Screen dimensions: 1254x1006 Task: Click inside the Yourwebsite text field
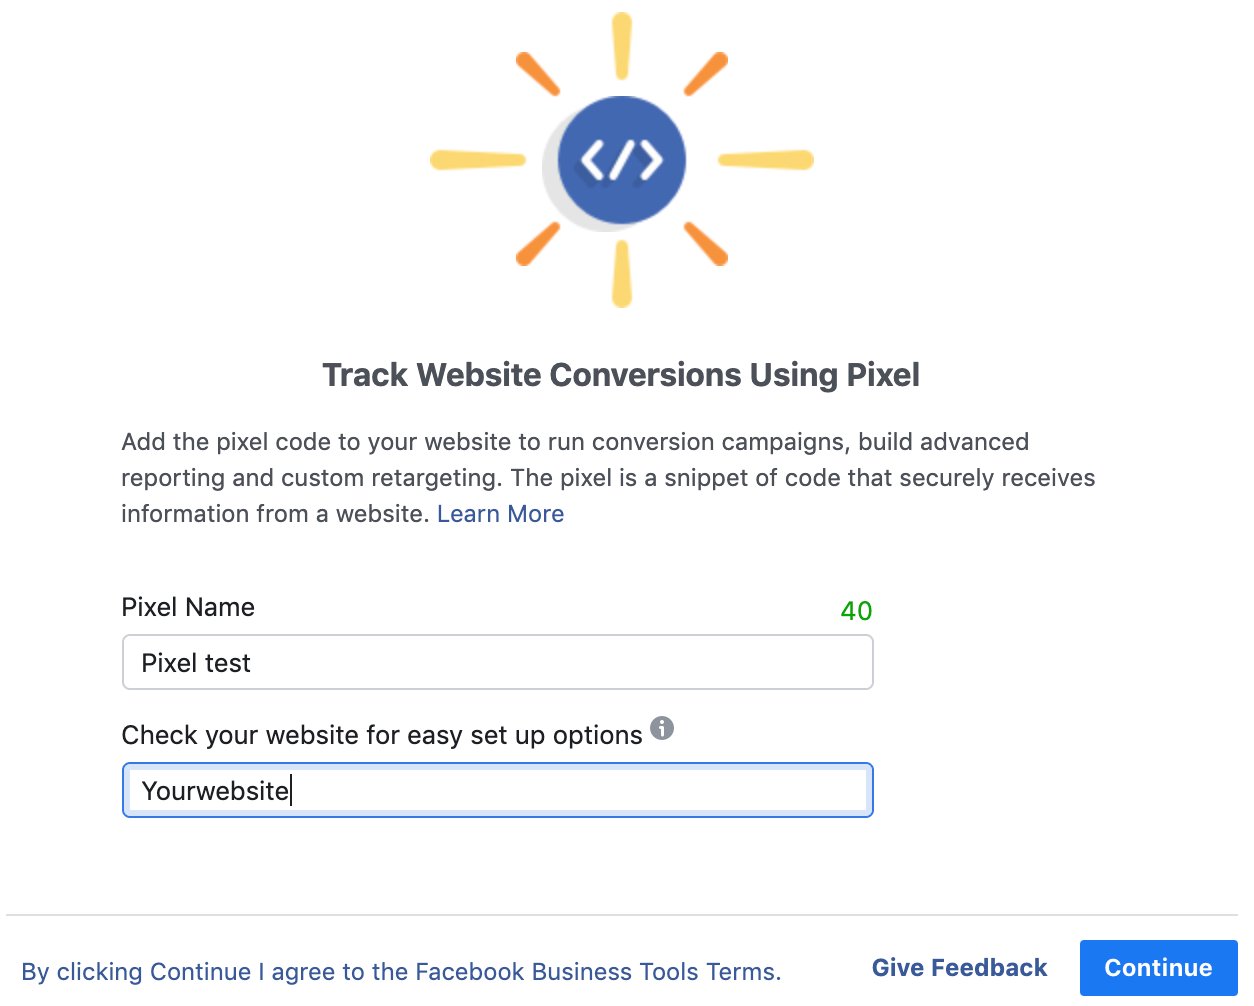(497, 790)
